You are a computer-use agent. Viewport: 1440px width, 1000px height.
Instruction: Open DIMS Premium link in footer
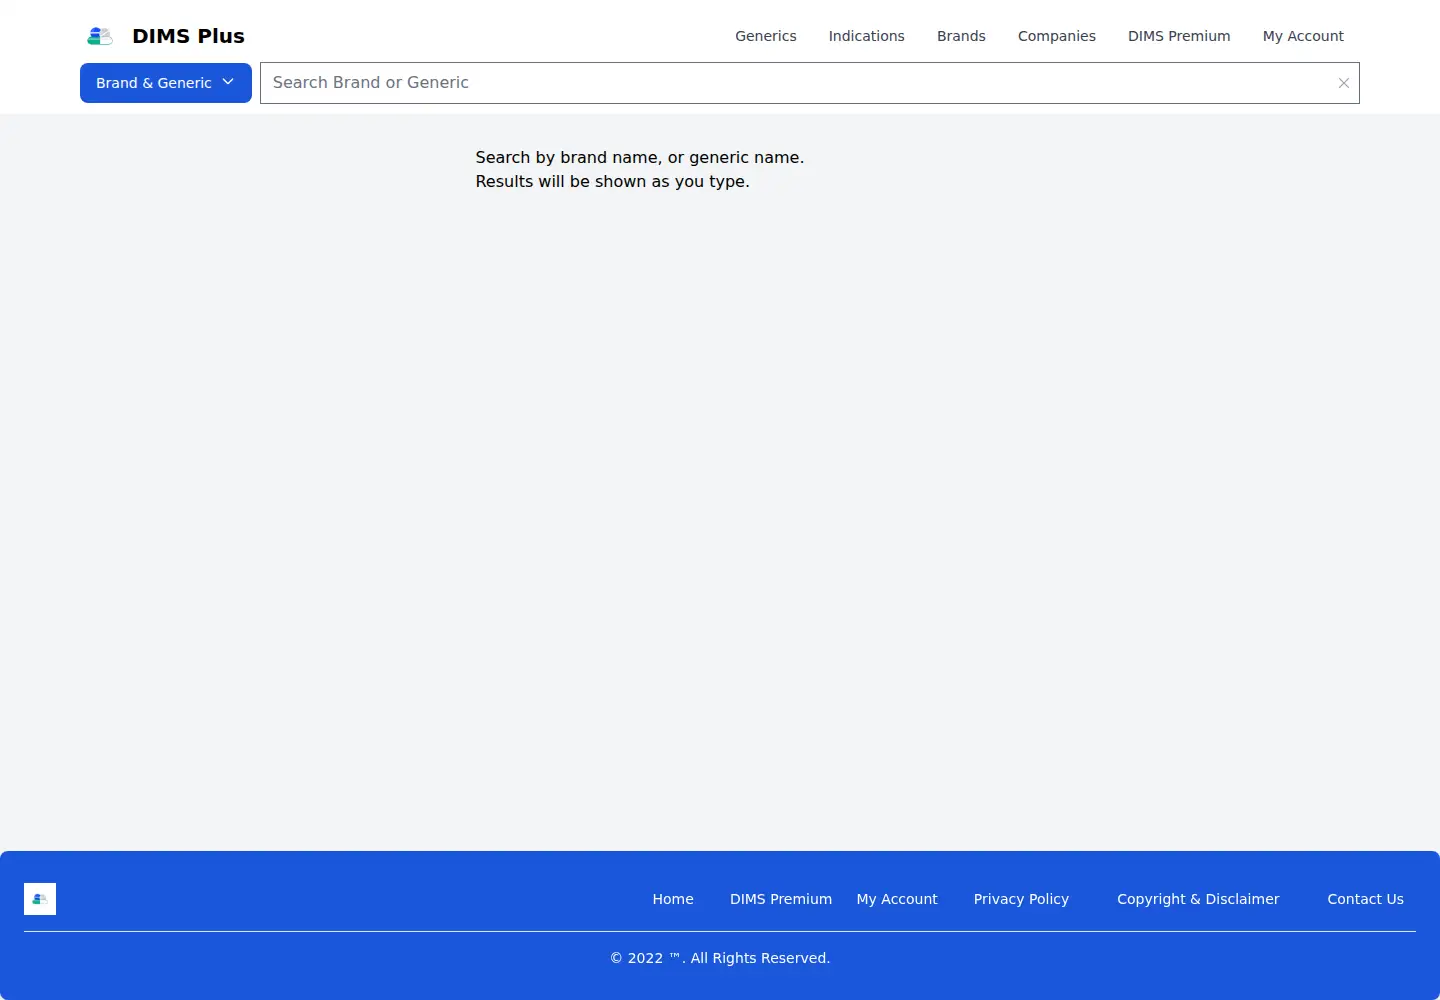click(781, 899)
